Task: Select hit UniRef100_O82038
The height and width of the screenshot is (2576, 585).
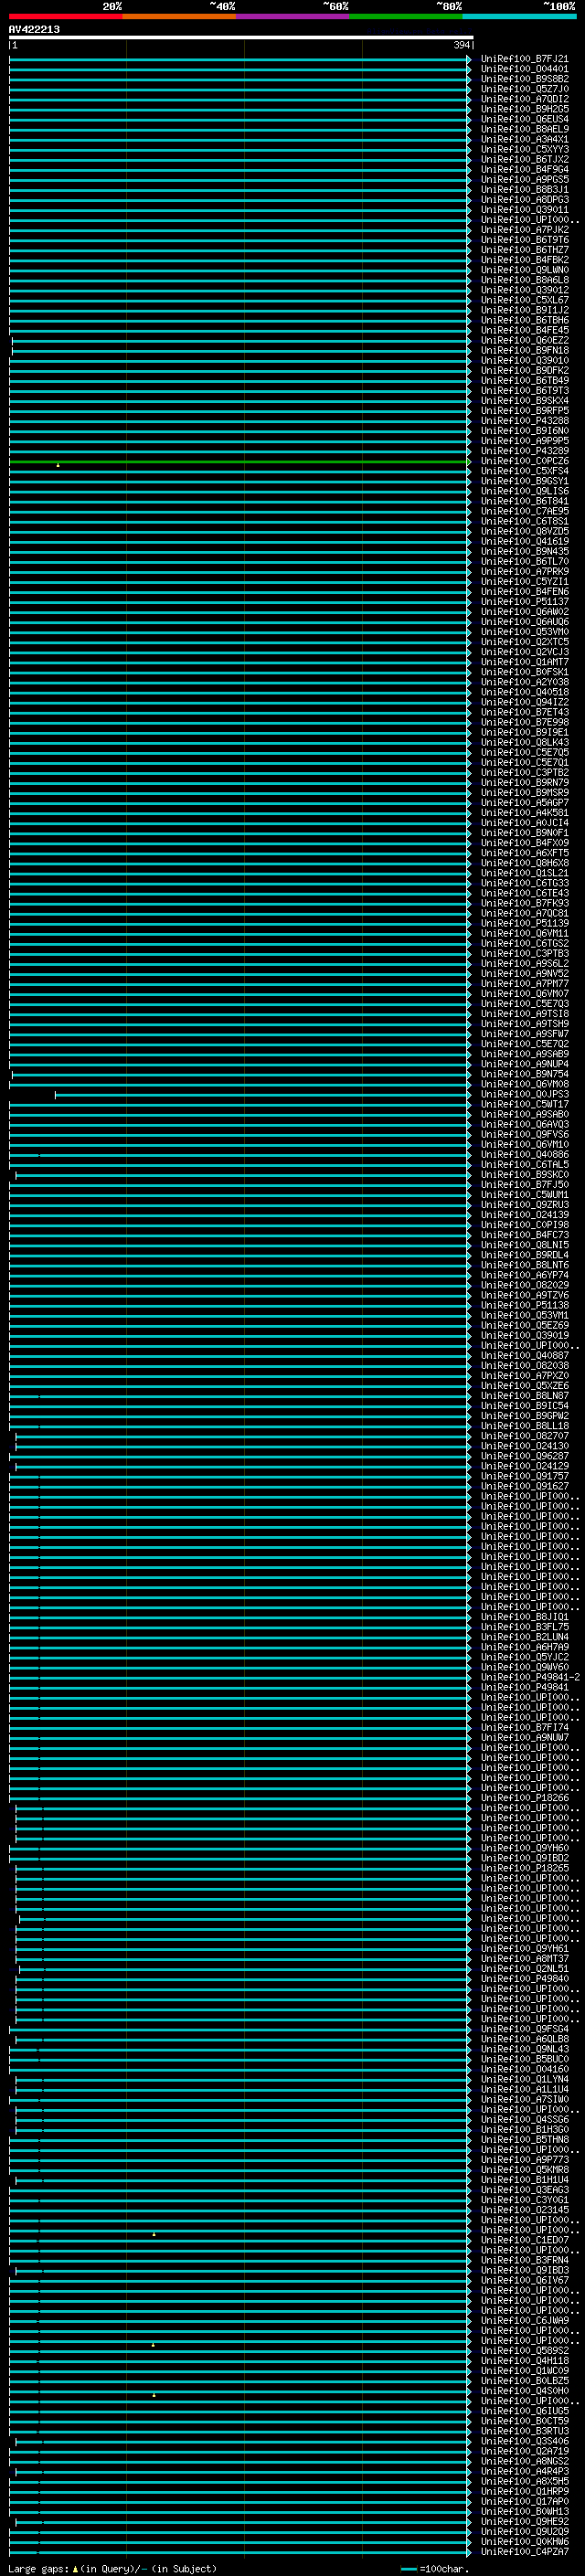Action: pos(524,1366)
